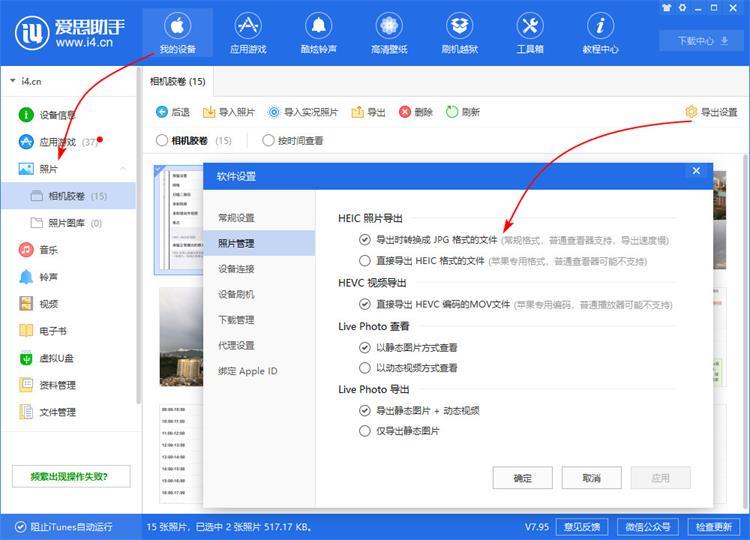Click the 频繁出现操作失败? button

(x=71, y=476)
